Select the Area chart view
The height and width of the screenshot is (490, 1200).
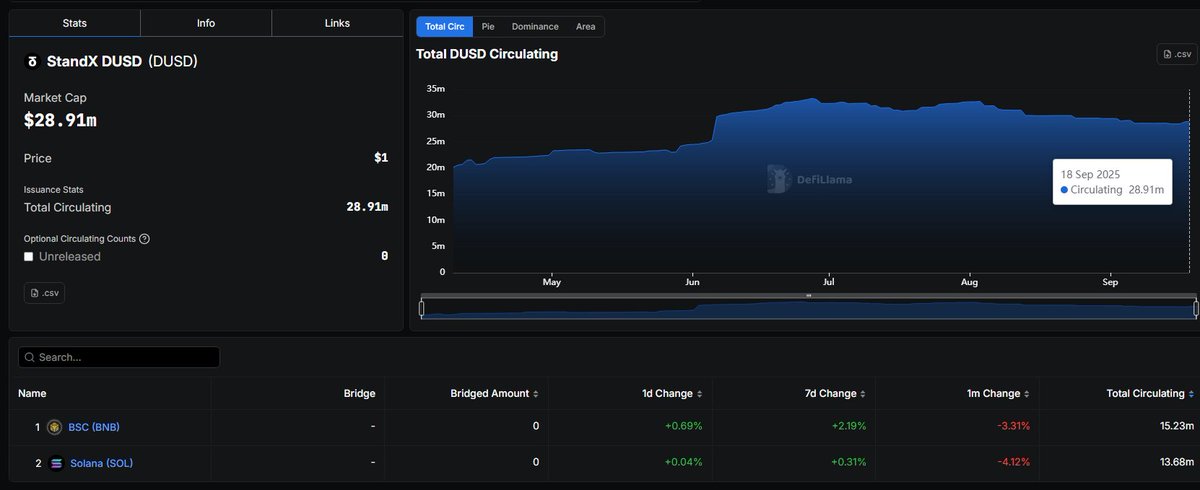pyautogui.click(x=586, y=27)
